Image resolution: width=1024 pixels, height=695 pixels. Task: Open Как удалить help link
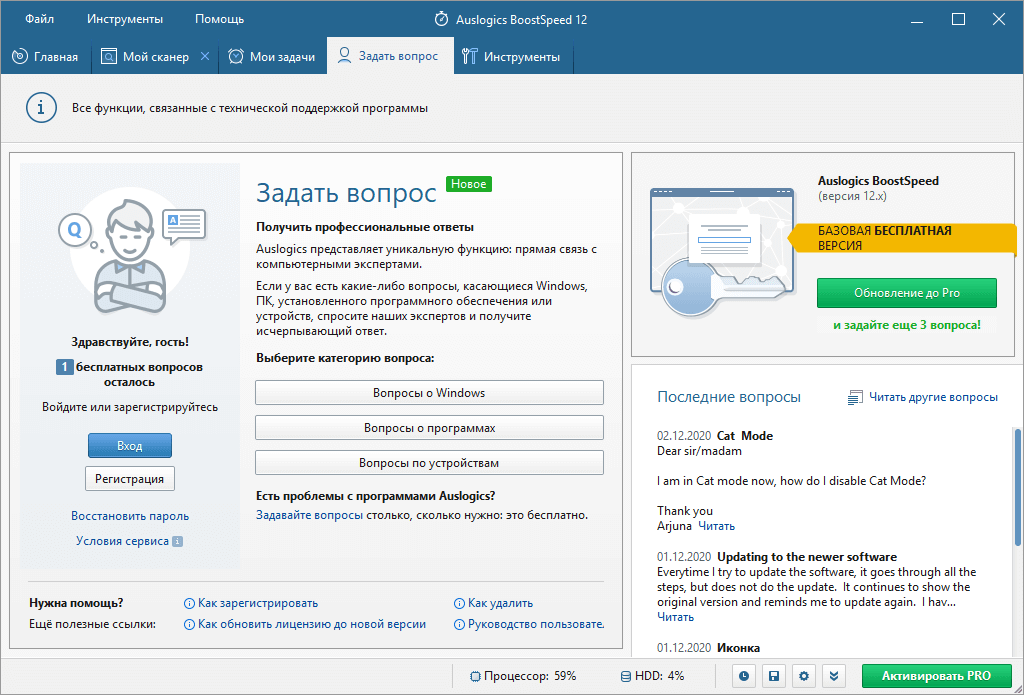[x=500, y=603]
